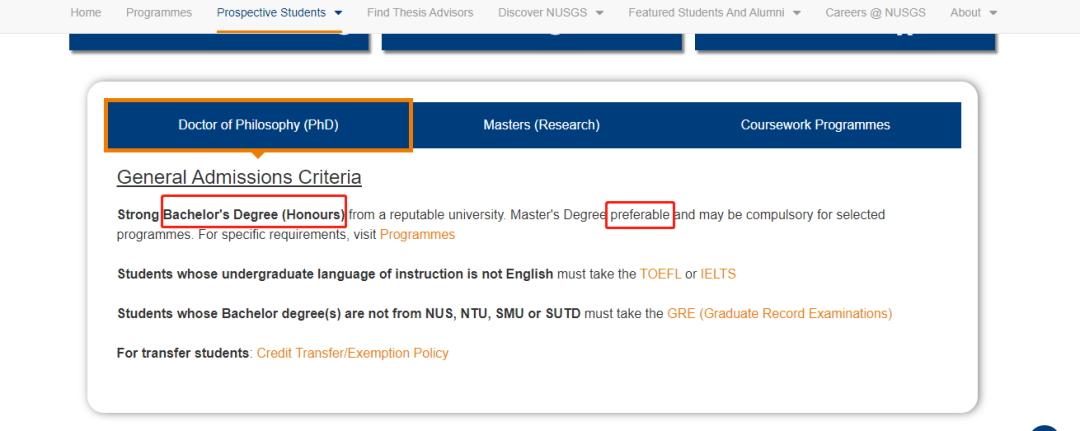Open the TOEFL link
Screen dimensions: 1080x431
pos(660,274)
